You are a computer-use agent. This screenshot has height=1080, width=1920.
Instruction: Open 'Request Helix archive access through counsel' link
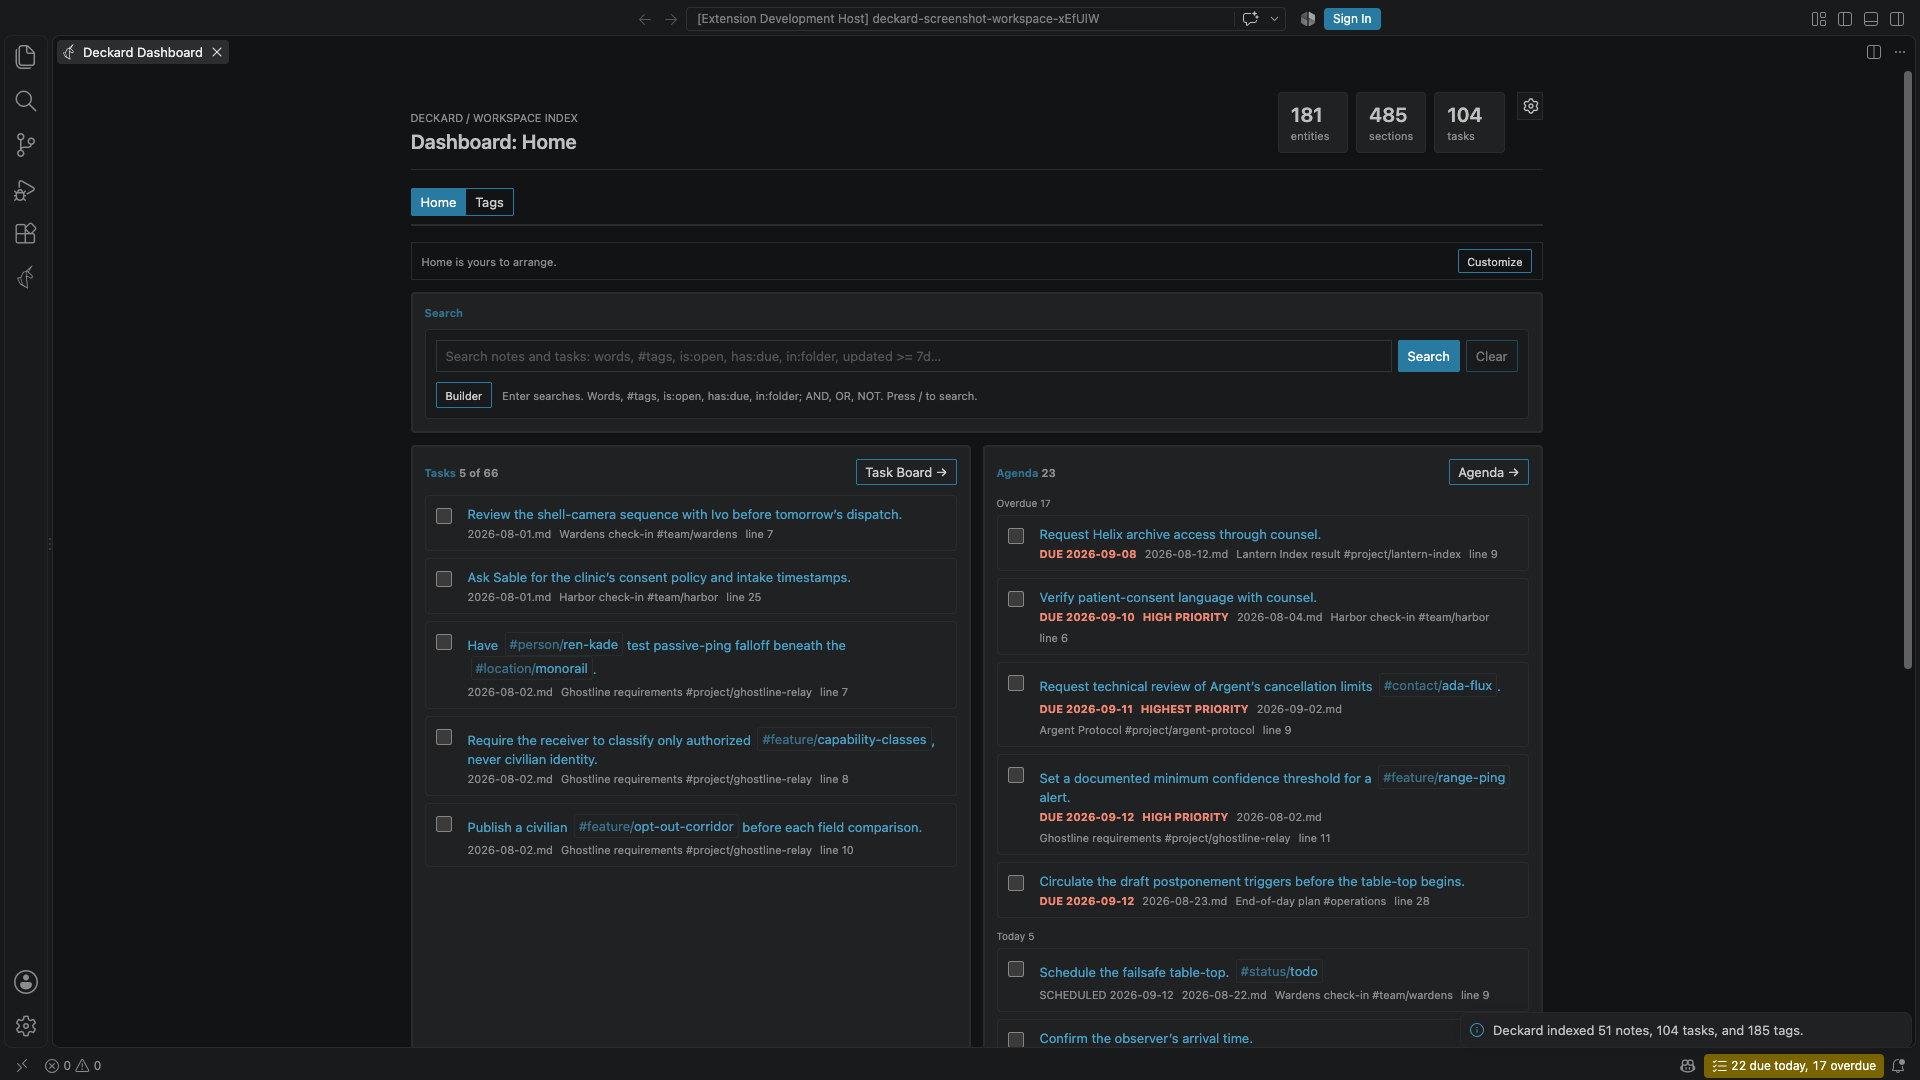(1180, 535)
